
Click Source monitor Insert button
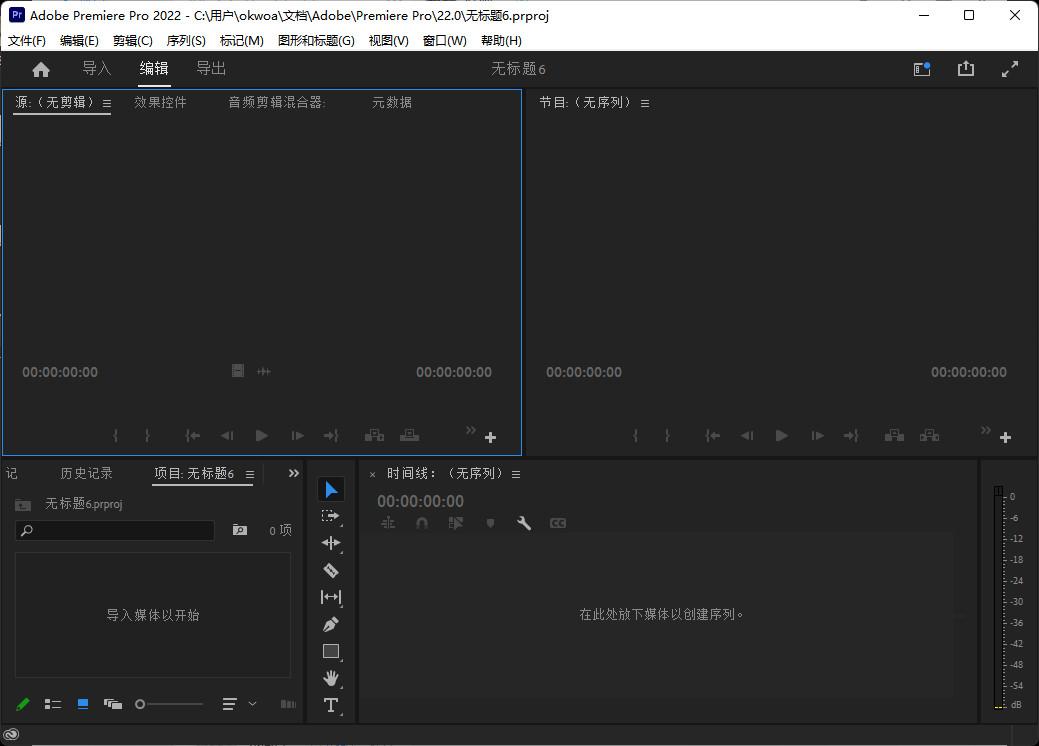(374, 435)
